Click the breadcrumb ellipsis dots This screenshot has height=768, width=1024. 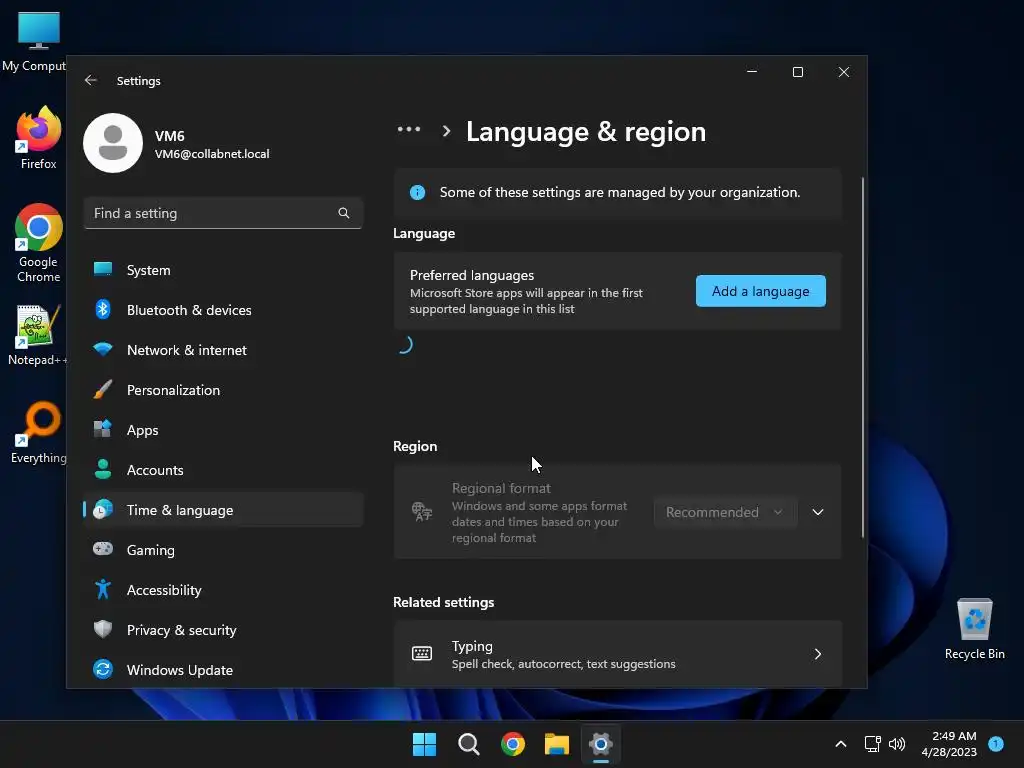point(409,129)
